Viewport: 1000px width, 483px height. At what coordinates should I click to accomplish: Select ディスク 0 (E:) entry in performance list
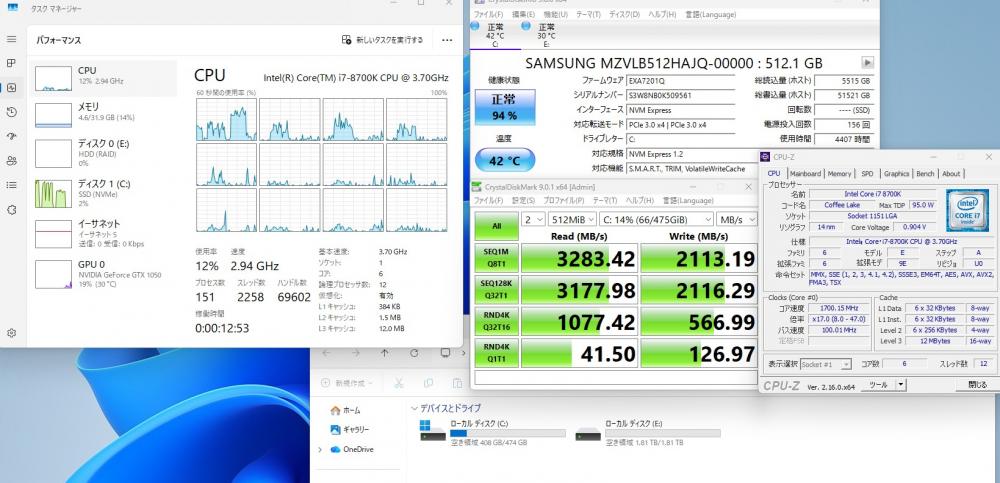pyautogui.click(x=104, y=153)
